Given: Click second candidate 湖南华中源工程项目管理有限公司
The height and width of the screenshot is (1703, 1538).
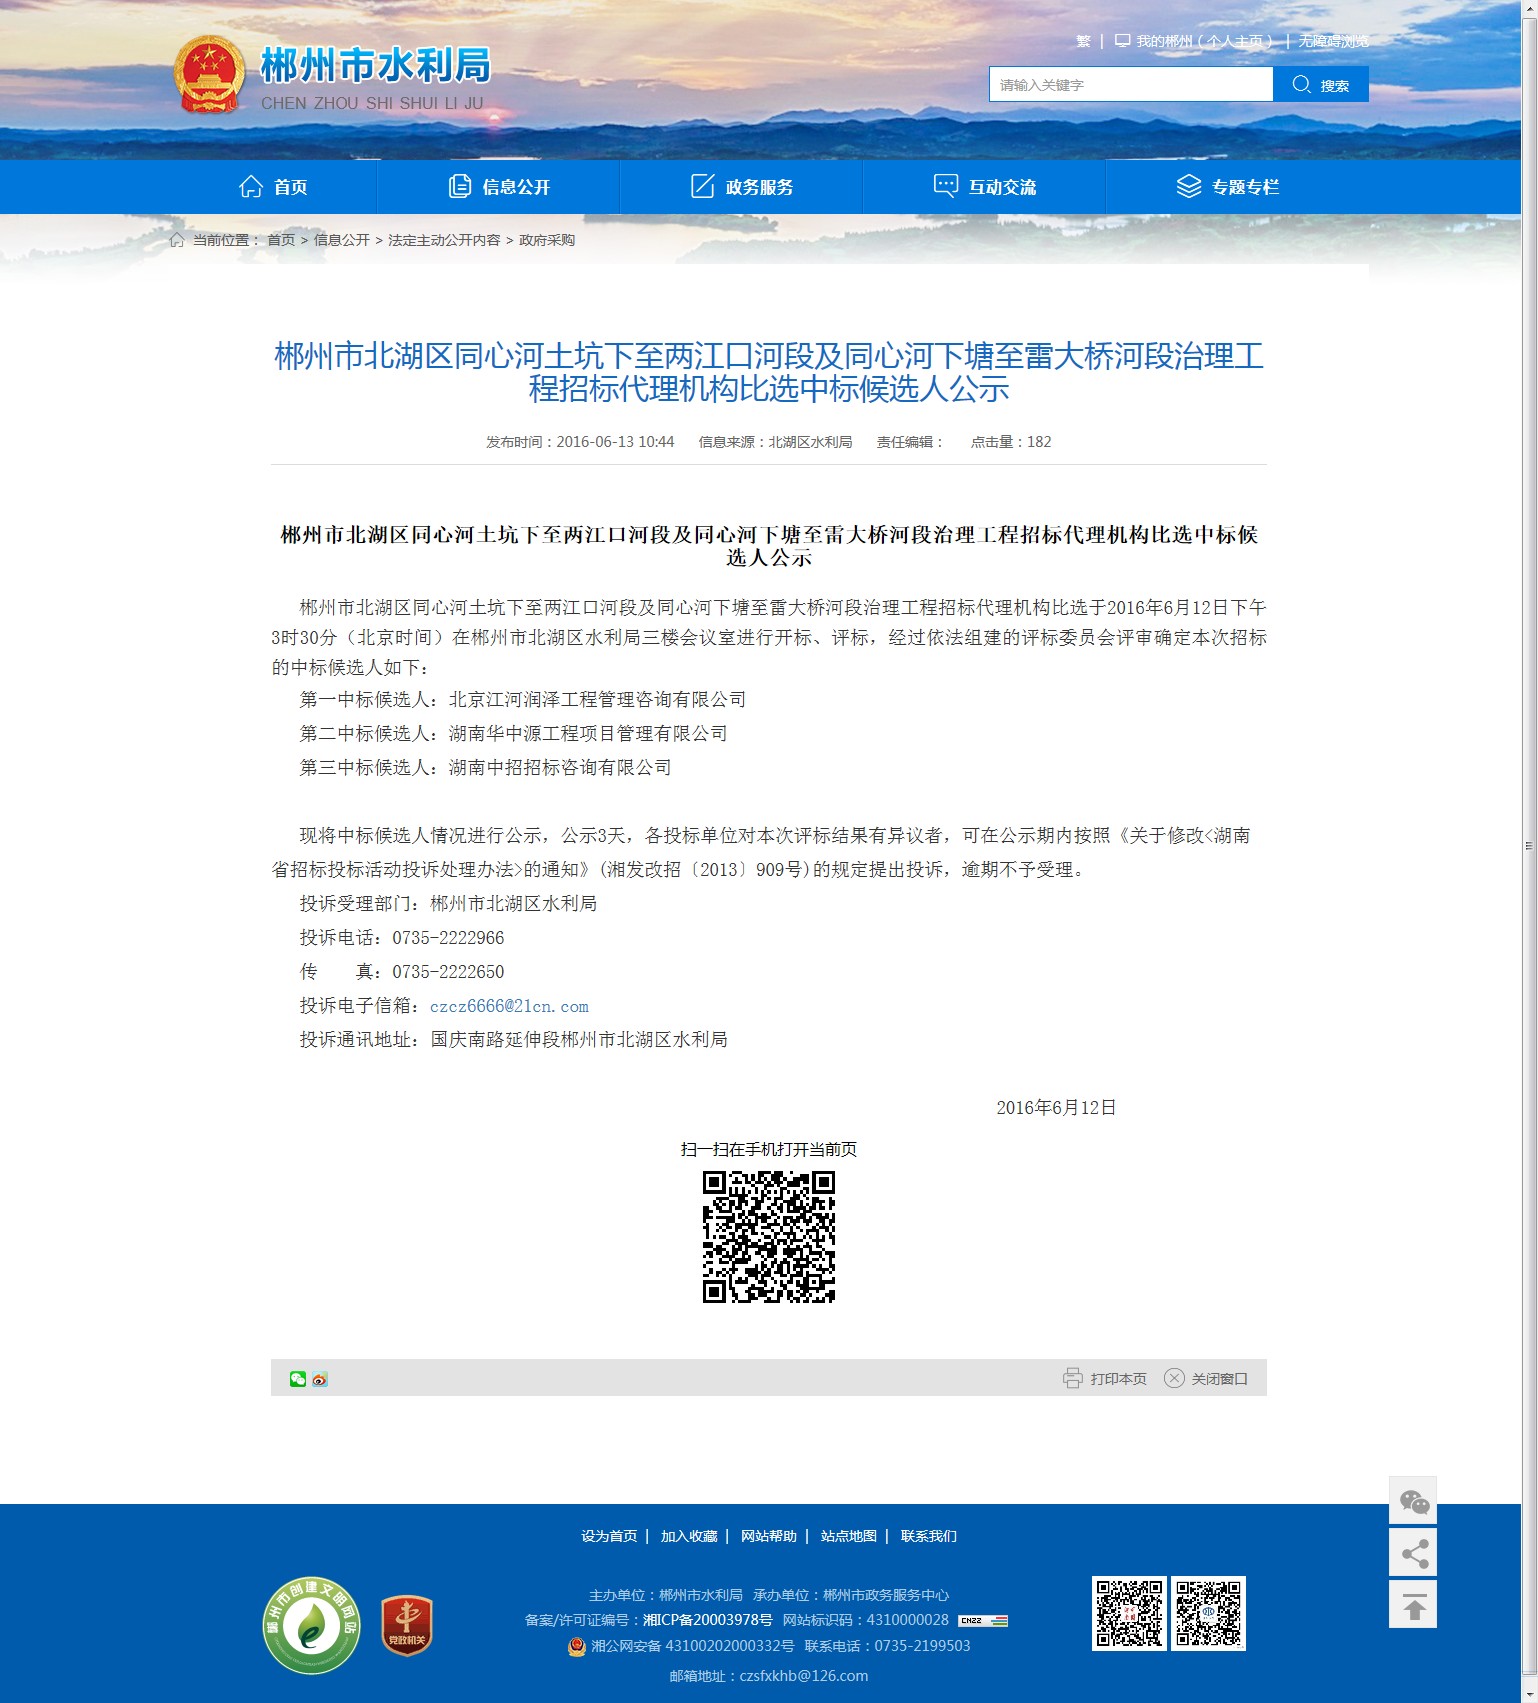Looking at the screenshot, I should pos(588,734).
